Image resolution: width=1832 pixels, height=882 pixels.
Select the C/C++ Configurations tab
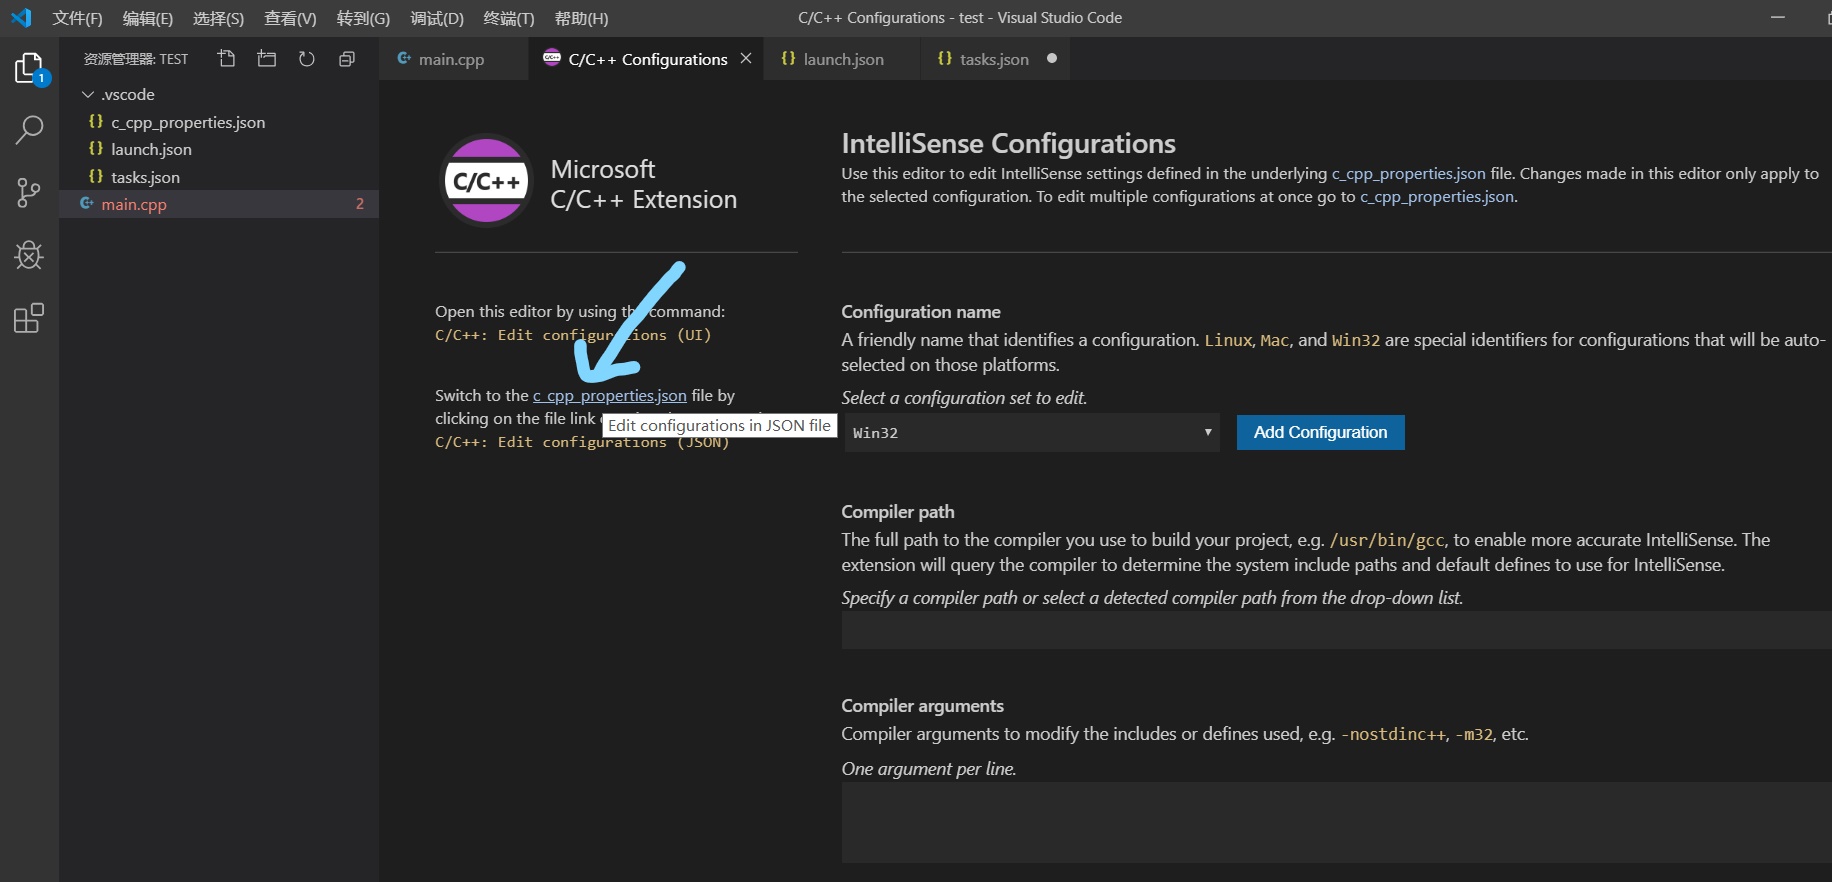[x=647, y=59]
